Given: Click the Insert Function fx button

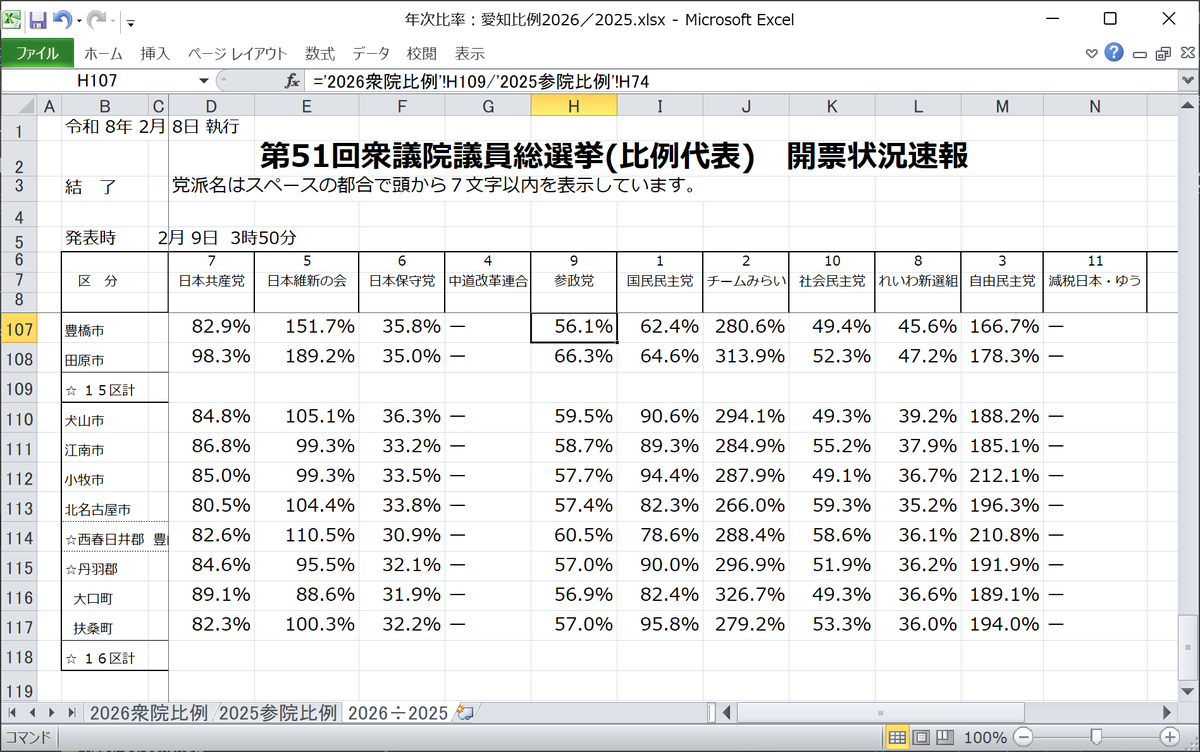Looking at the screenshot, I should pyautogui.click(x=293, y=80).
